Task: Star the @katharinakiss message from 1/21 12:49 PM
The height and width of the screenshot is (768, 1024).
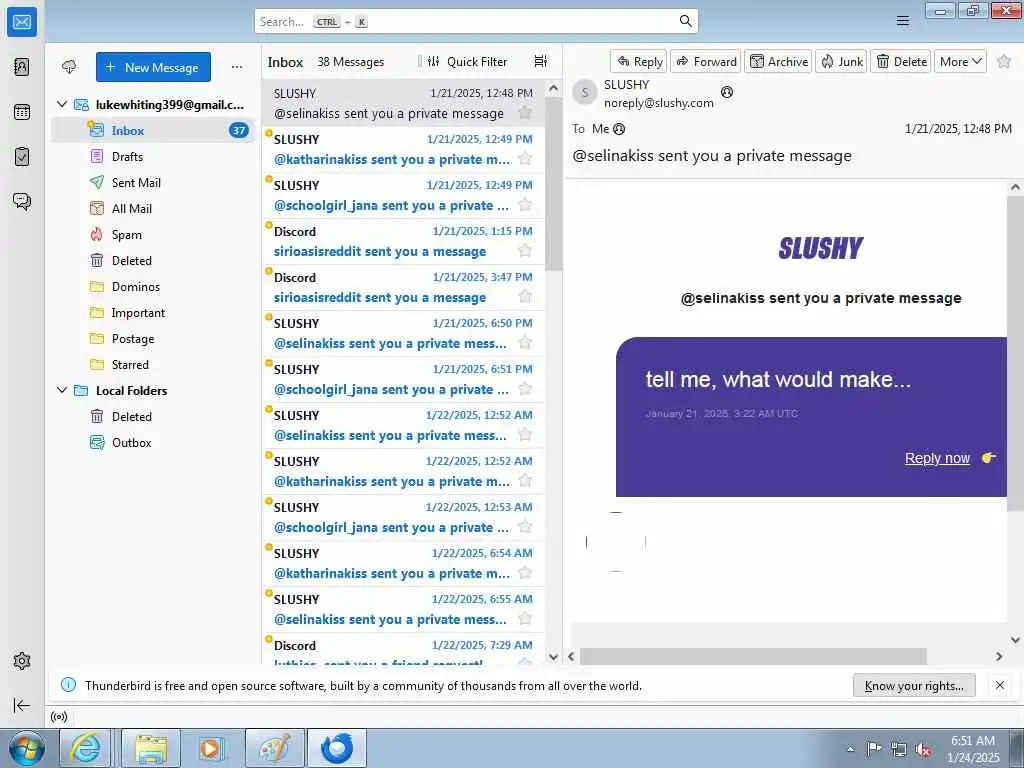Action: tap(524, 159)
